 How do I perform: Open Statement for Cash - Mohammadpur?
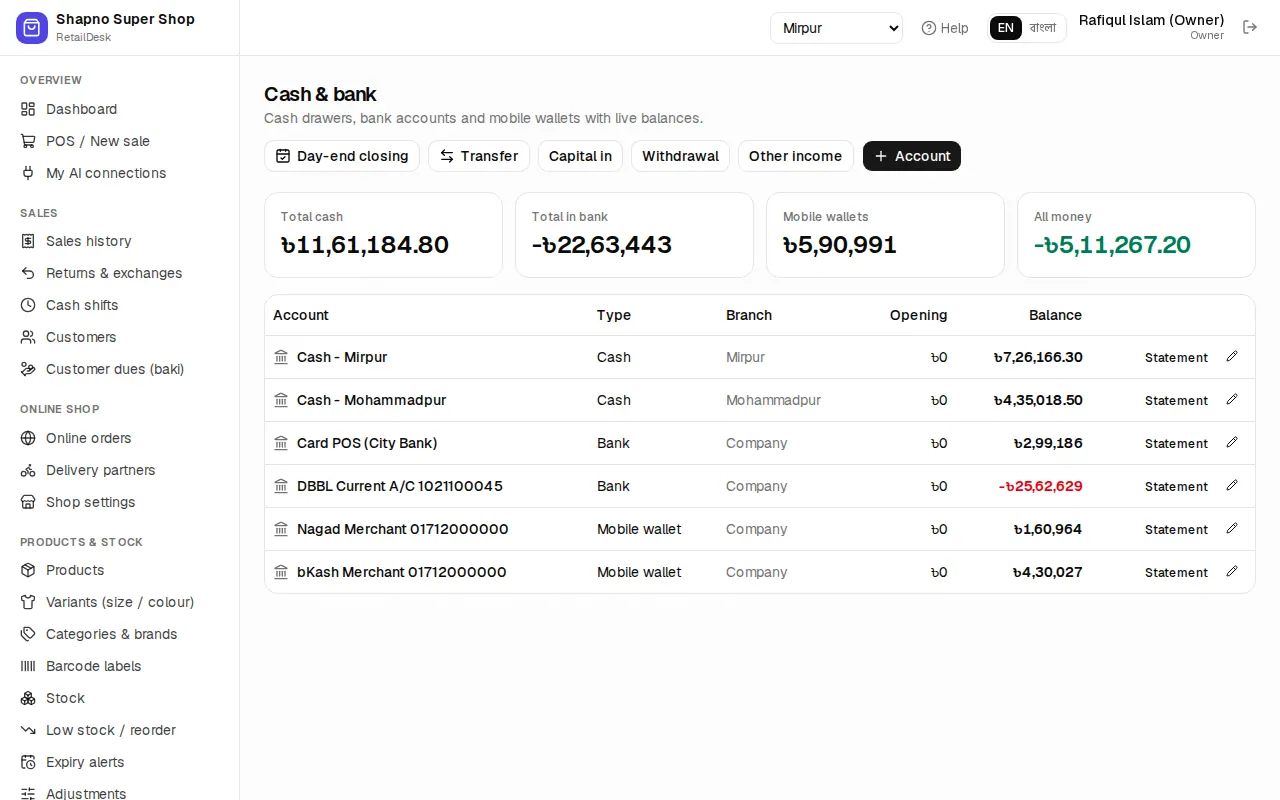click(x=1176, y=401)
